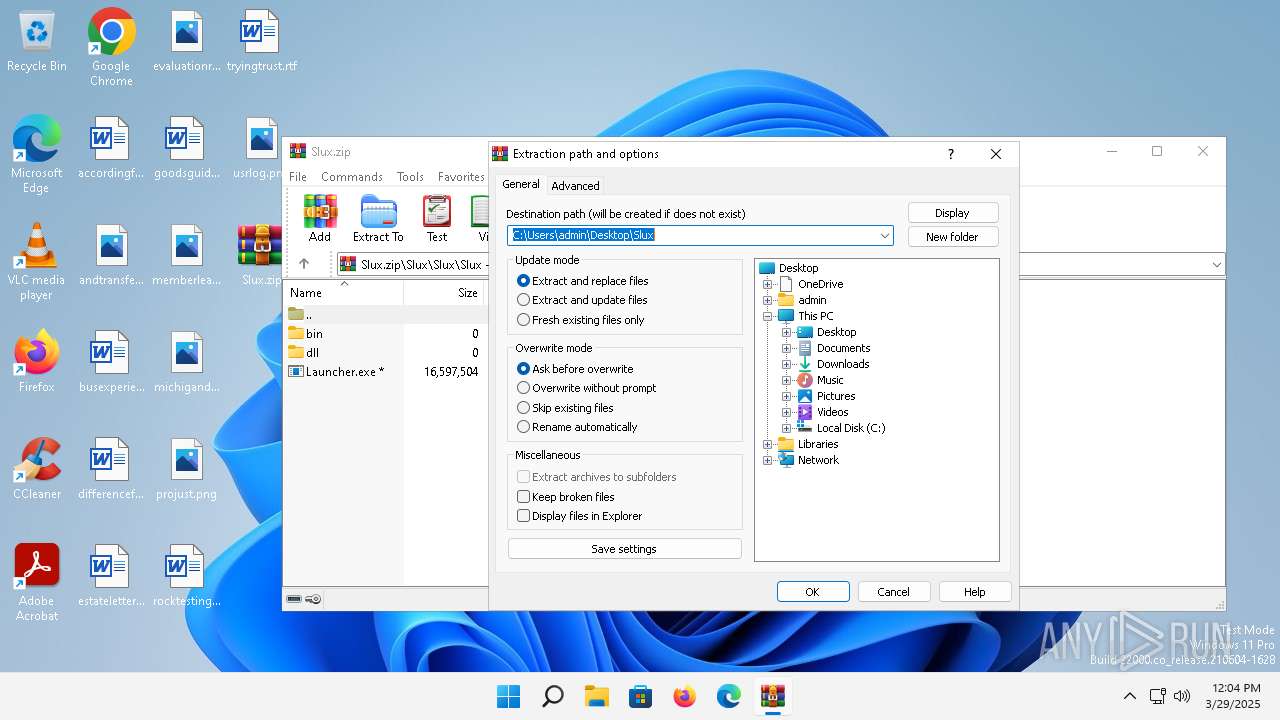The image size is (1280, 720).
Task: Click the Cancel button
Action: pyautogui.click(x=894, y=592)
